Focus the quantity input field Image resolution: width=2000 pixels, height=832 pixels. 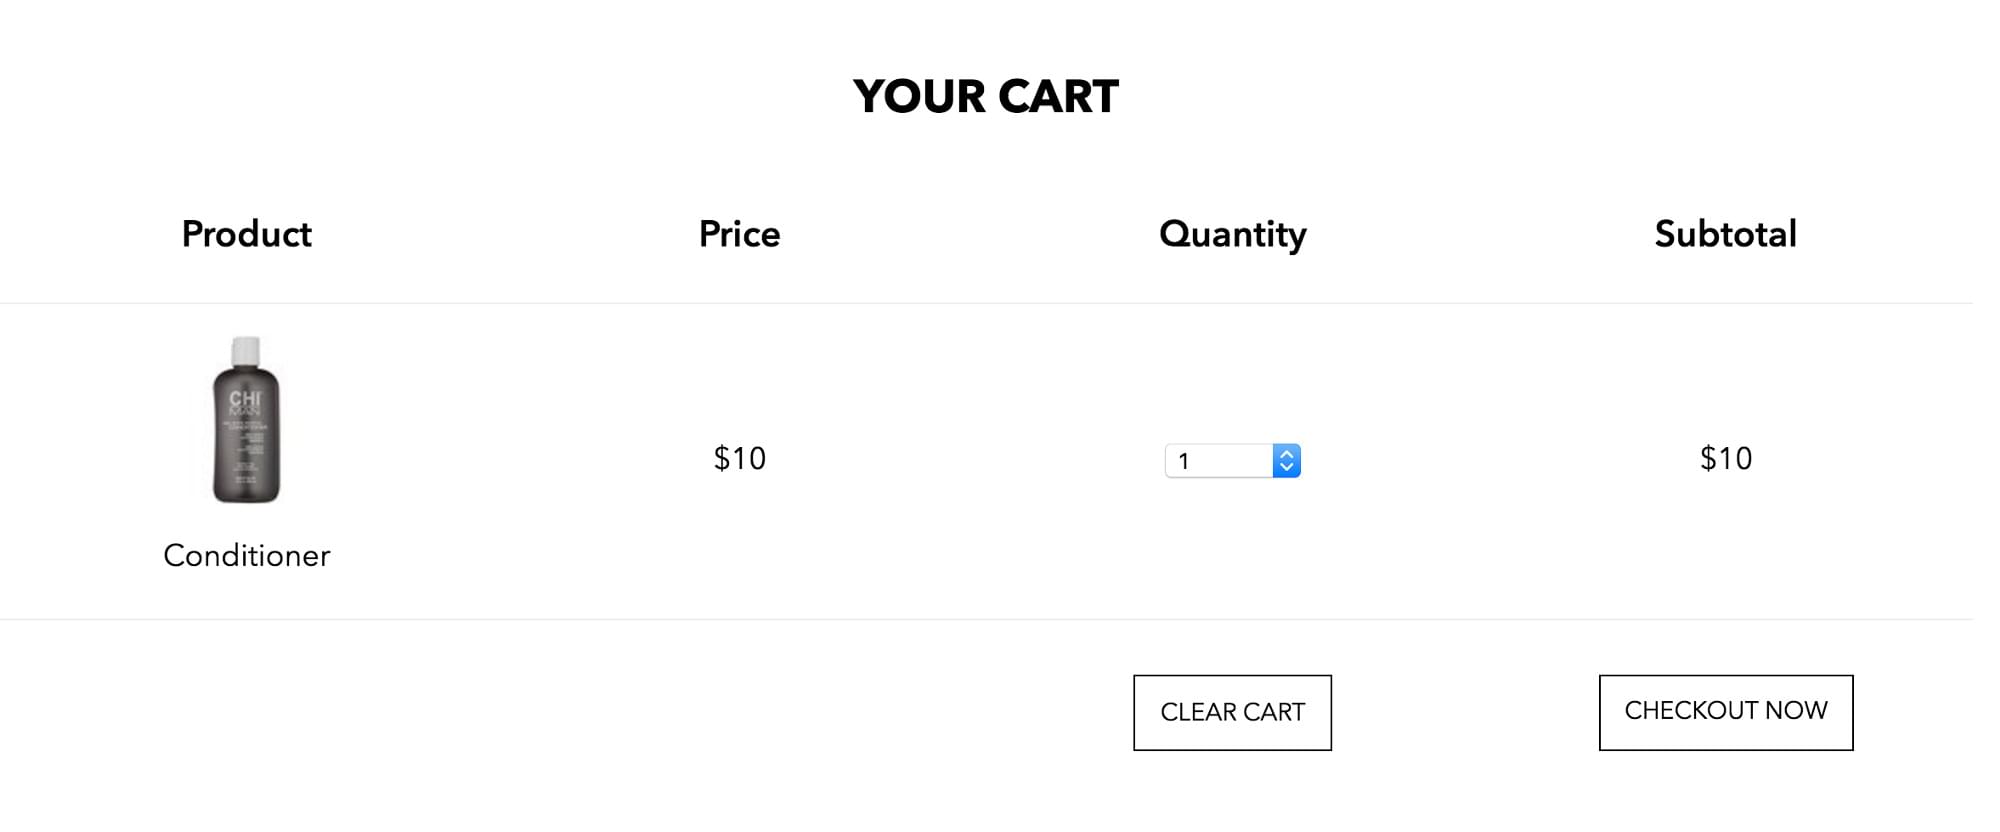[1220, 461]
